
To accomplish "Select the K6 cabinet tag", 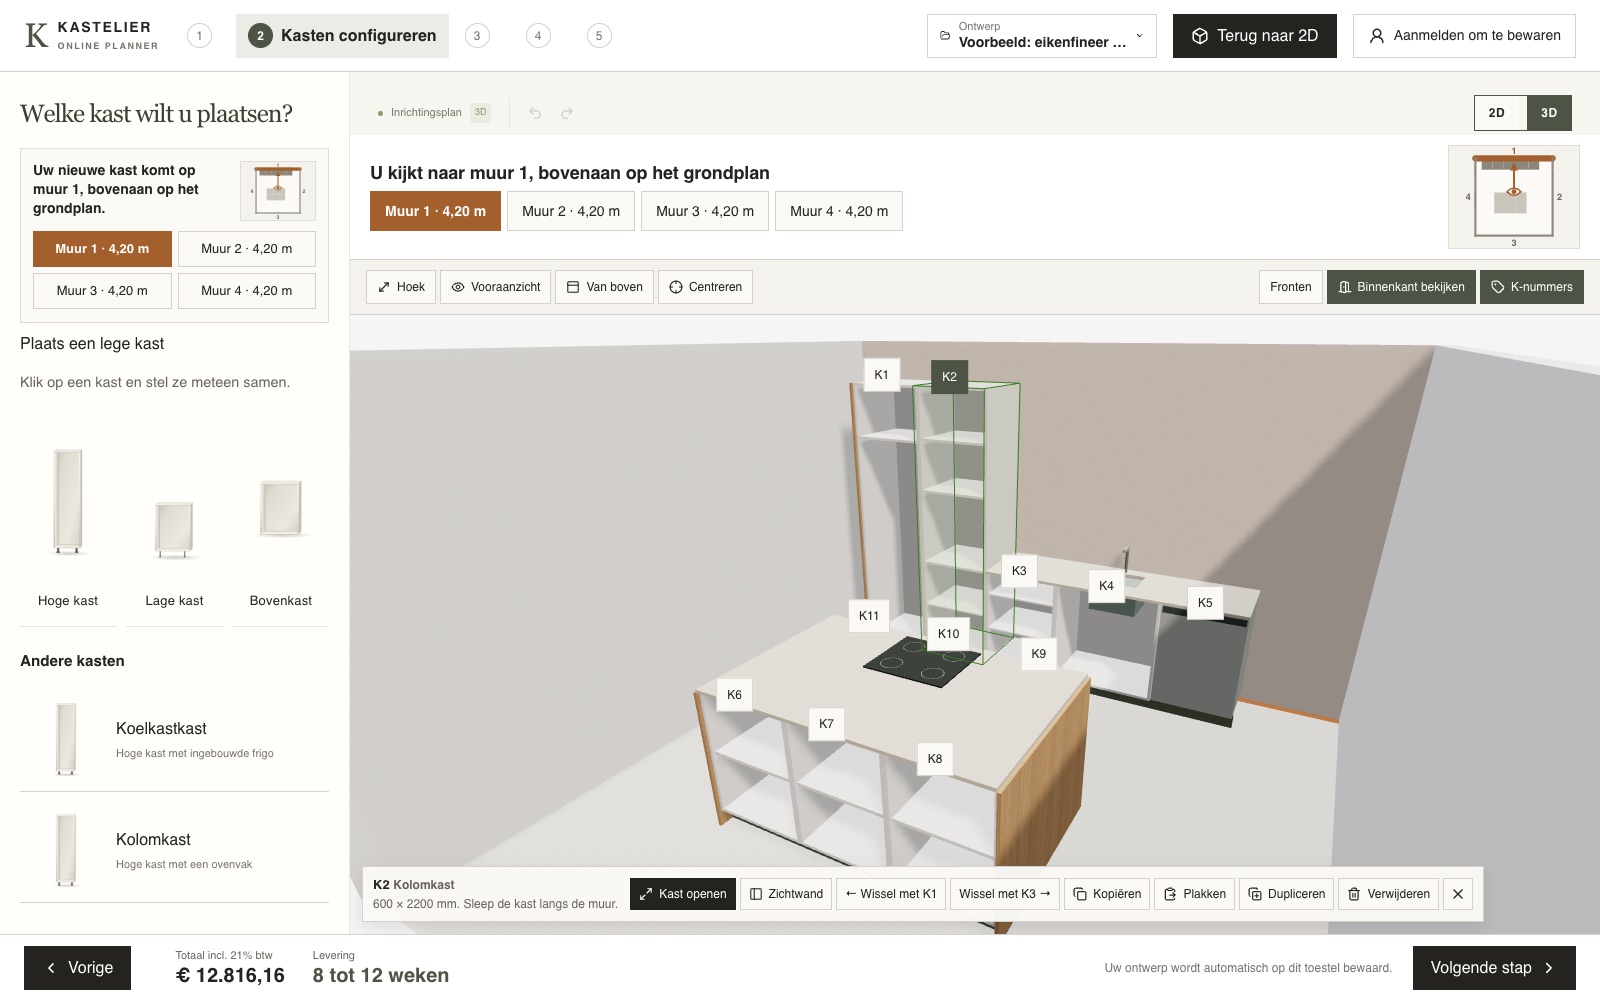I will [x=734, y=695].
